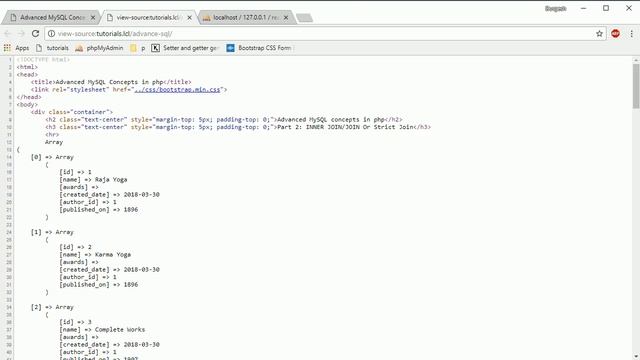Open the Bootstrap CSS Form bookmark
The width and height of the screenshot is (640, 360).
tap(259, 48)
